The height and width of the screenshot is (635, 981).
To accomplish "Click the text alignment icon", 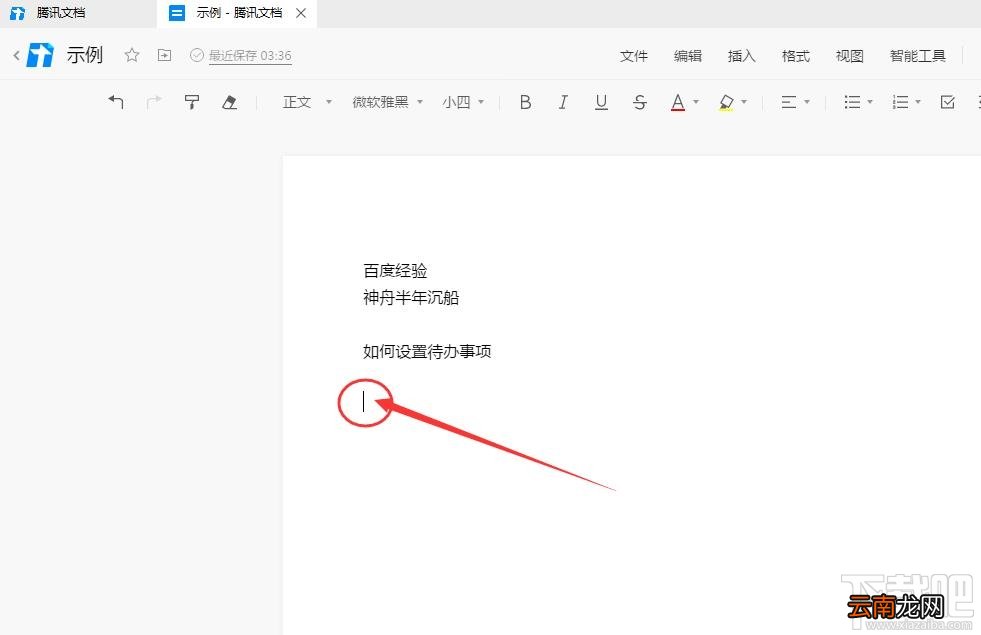I will [789, 102].
